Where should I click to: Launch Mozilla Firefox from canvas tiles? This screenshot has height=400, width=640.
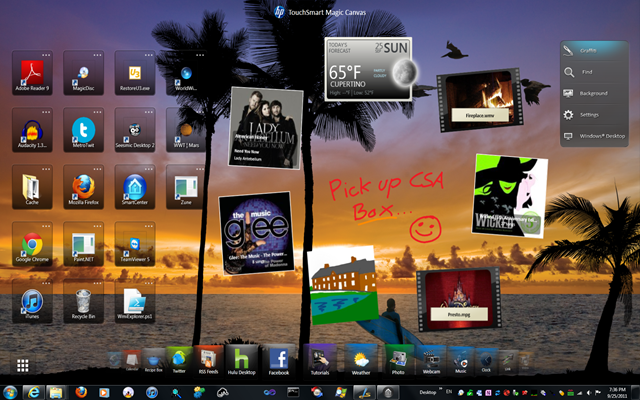click(84, 187)
